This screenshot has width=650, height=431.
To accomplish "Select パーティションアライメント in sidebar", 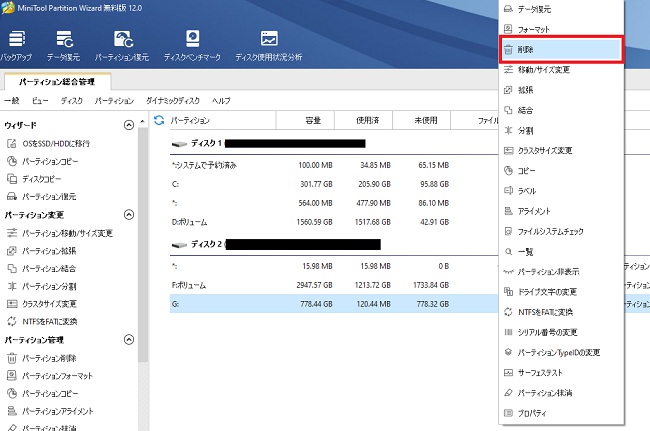I will click(50, 411).
